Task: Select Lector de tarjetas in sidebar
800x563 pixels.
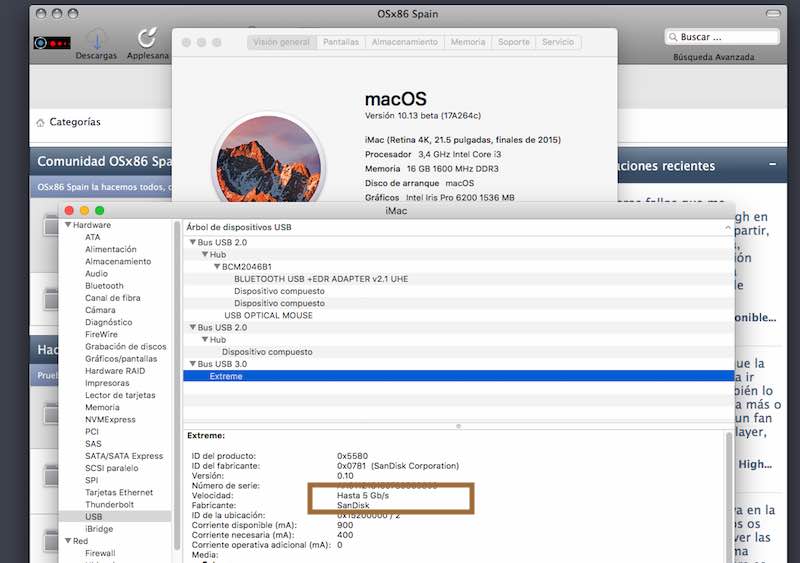Action: coord(120,395)
